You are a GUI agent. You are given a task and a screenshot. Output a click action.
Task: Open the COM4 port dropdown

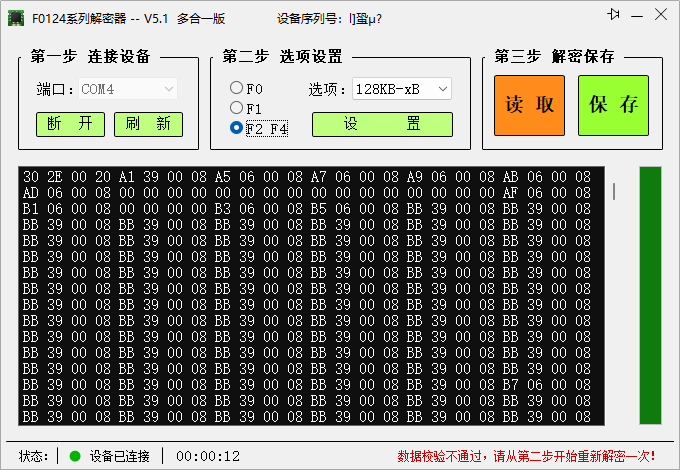click(128, 89)
